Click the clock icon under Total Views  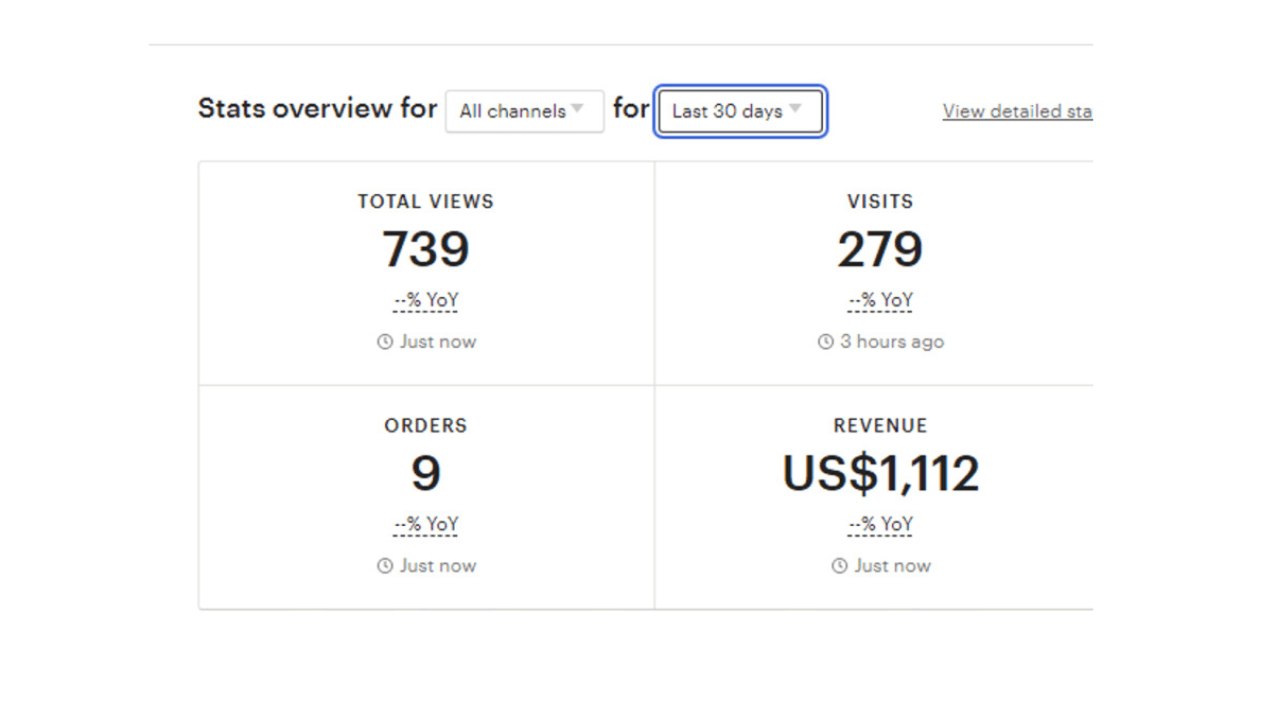coord(385,342)
